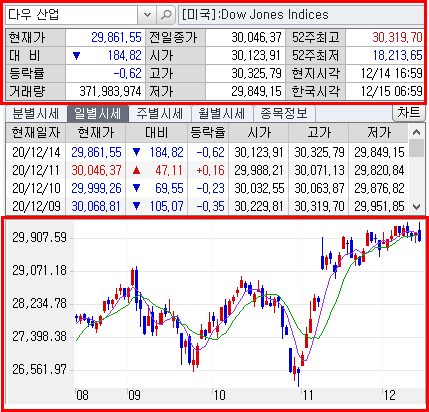Select the 20/12/10 date row
The height and width of the screenshot is (412, 429).
pyautogui.click(x=207, y=188)
